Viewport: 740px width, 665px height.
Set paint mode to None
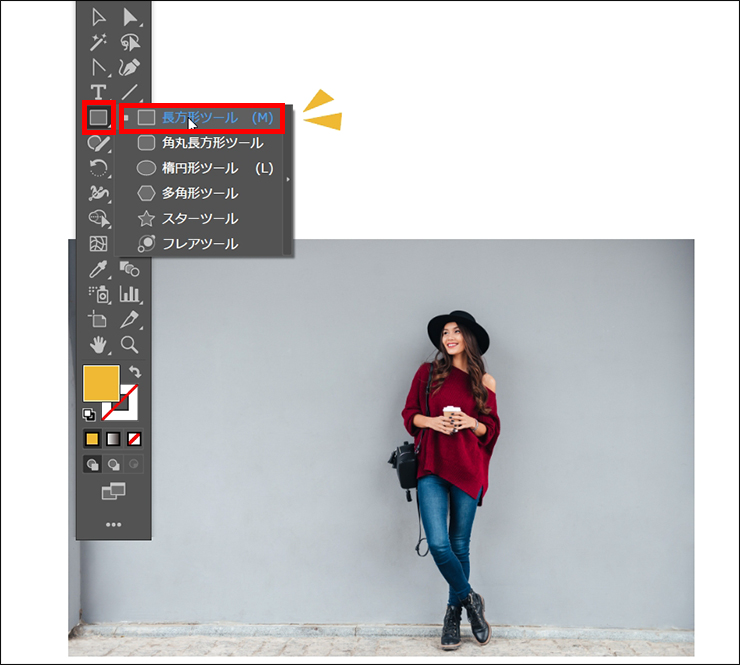click(134, 439)
